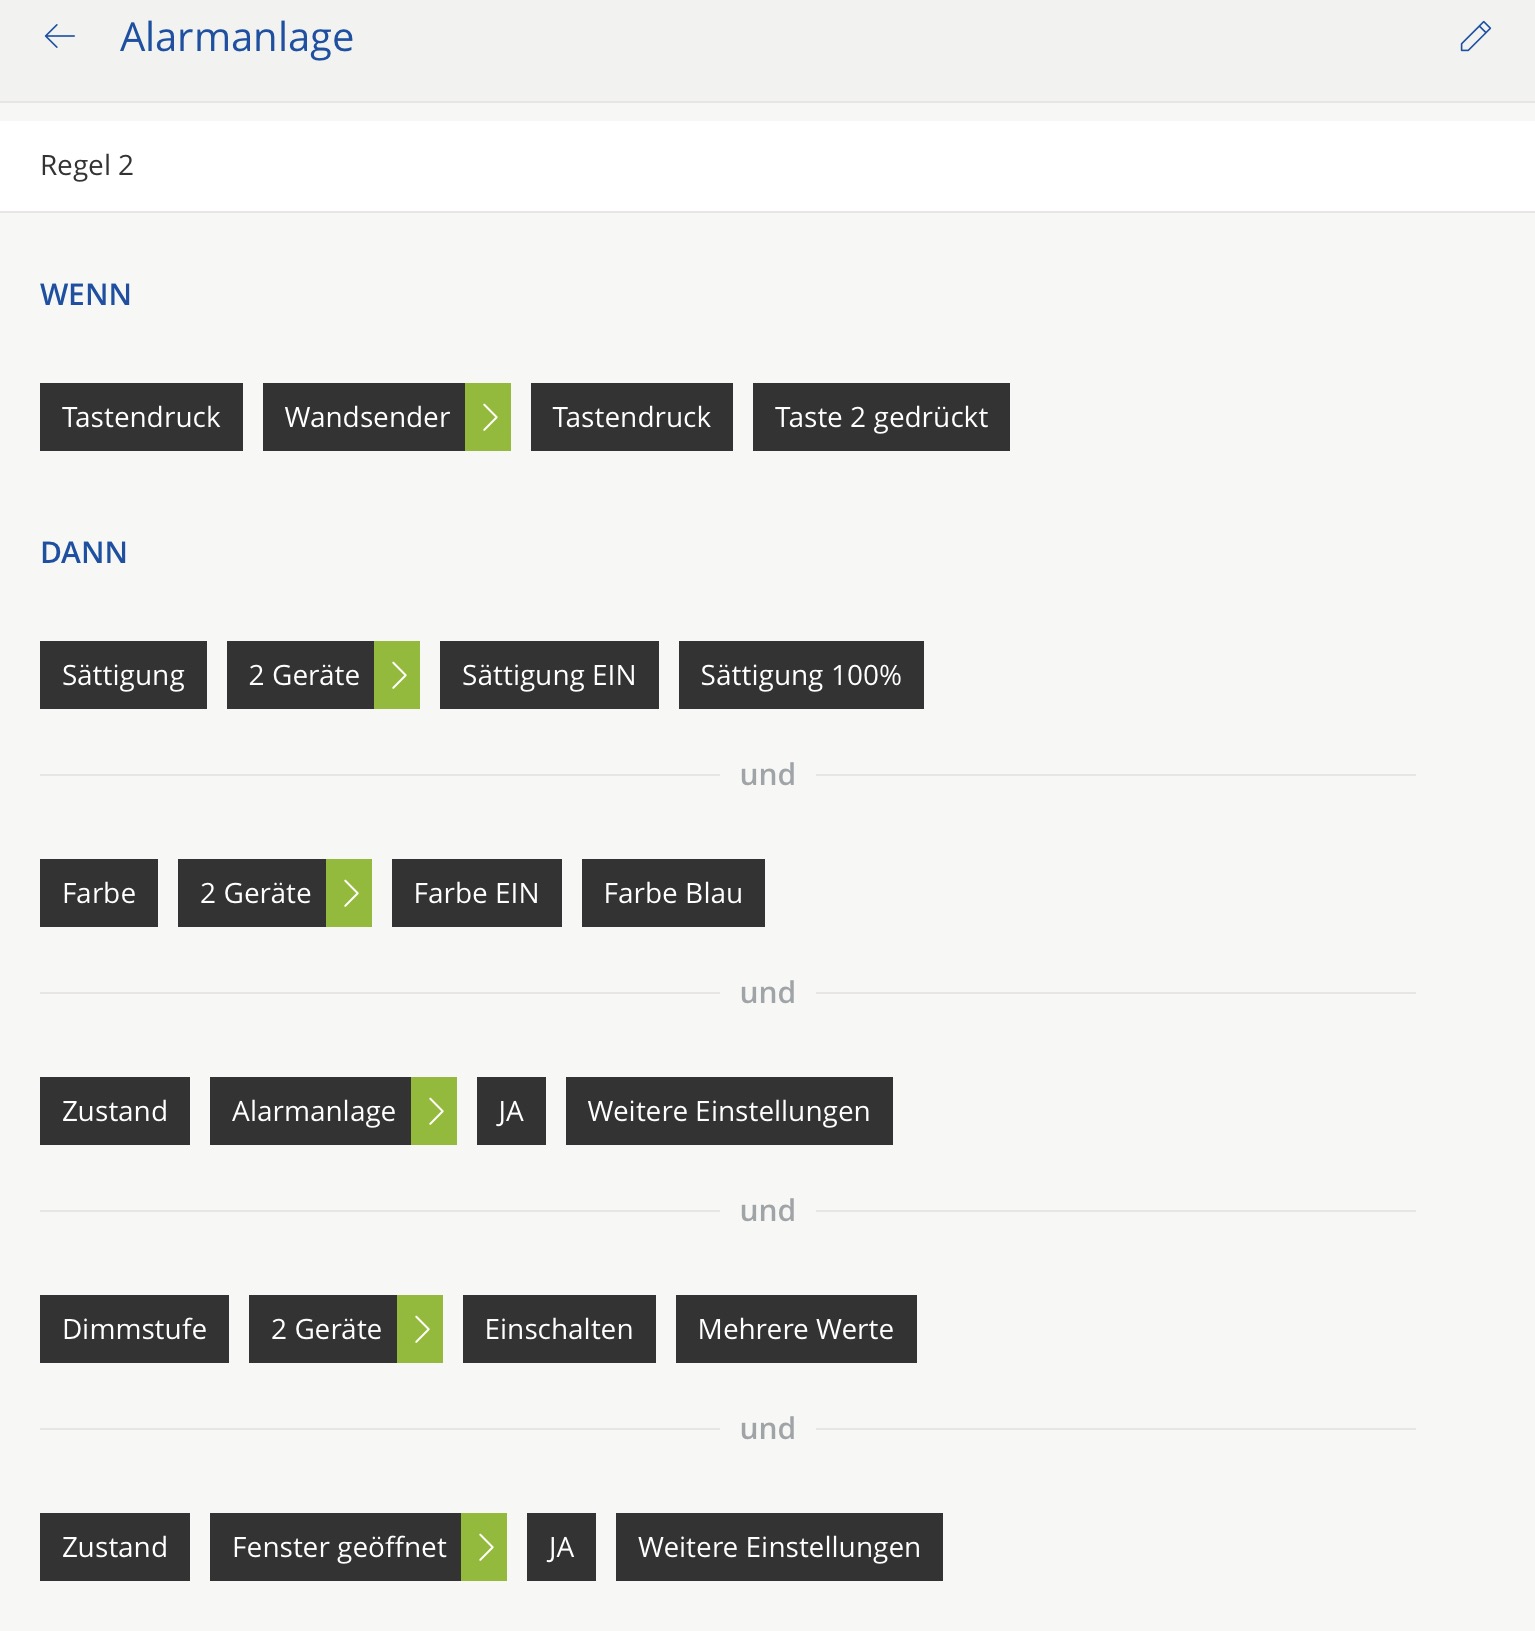Viewport: 1535px width, 1631px height.
Task: Click the Regel 2 rule name field
Action: click(x=767, y=166)
